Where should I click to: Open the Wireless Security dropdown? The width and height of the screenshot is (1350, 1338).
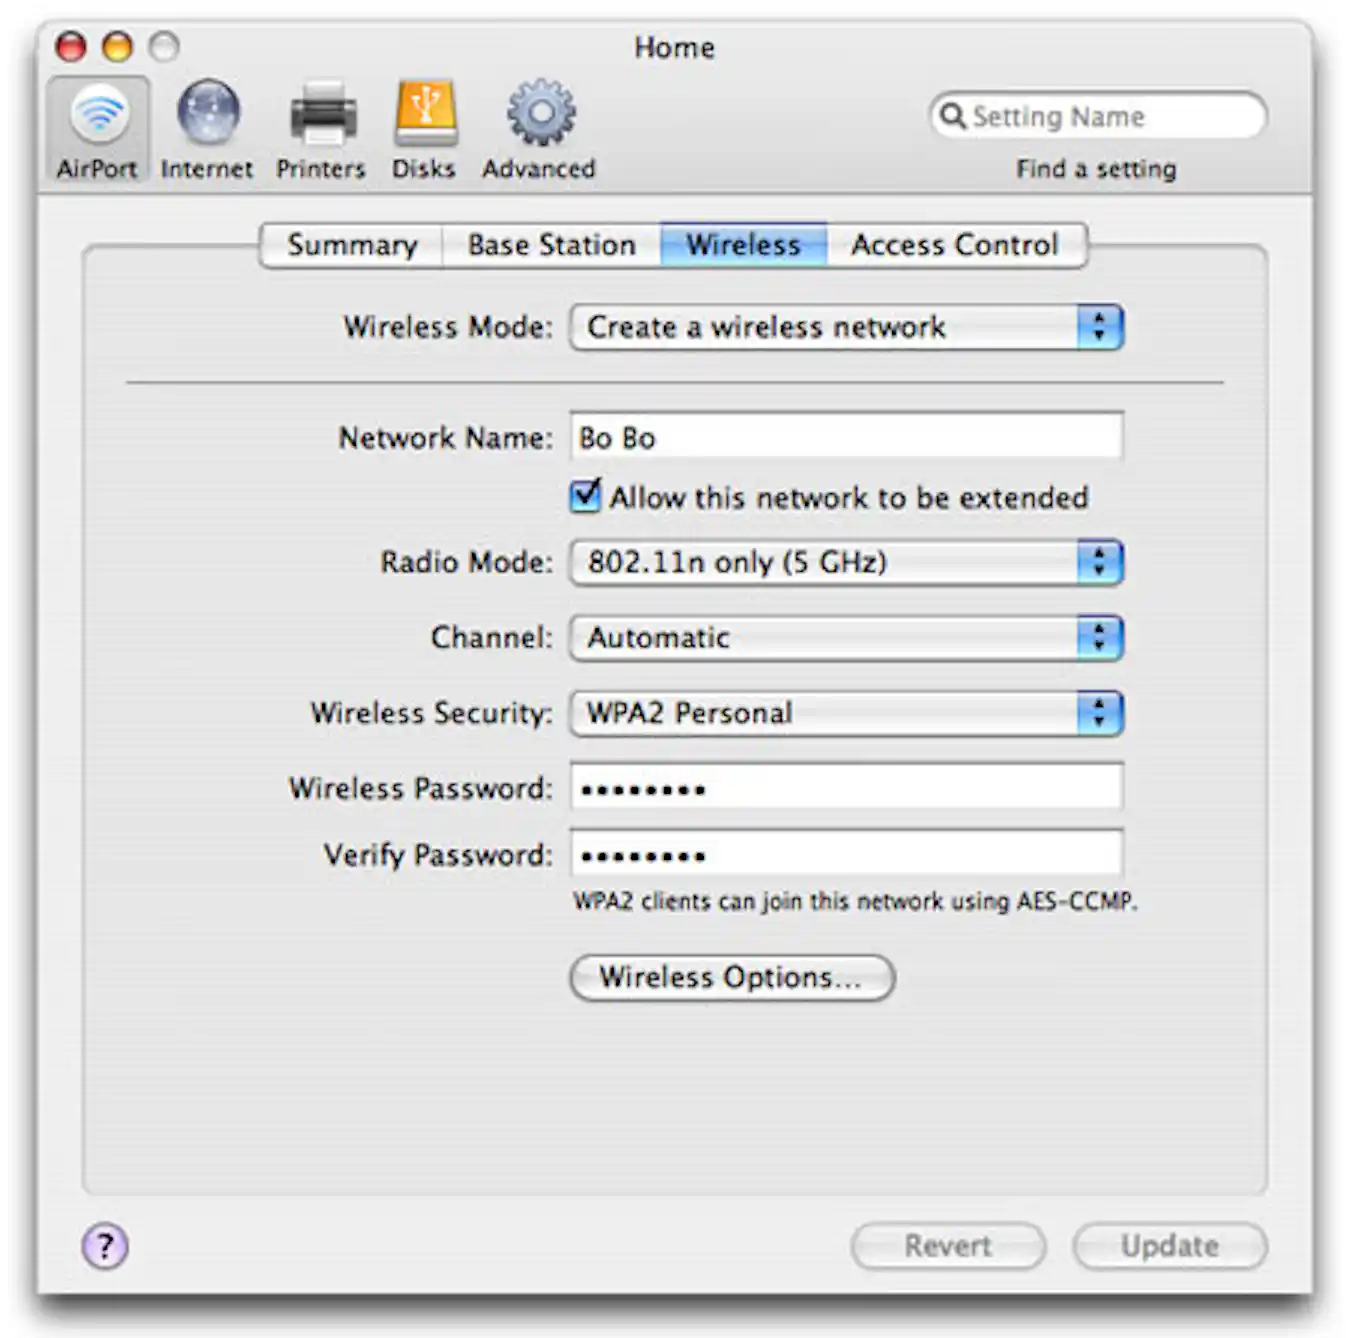(845, 713)
